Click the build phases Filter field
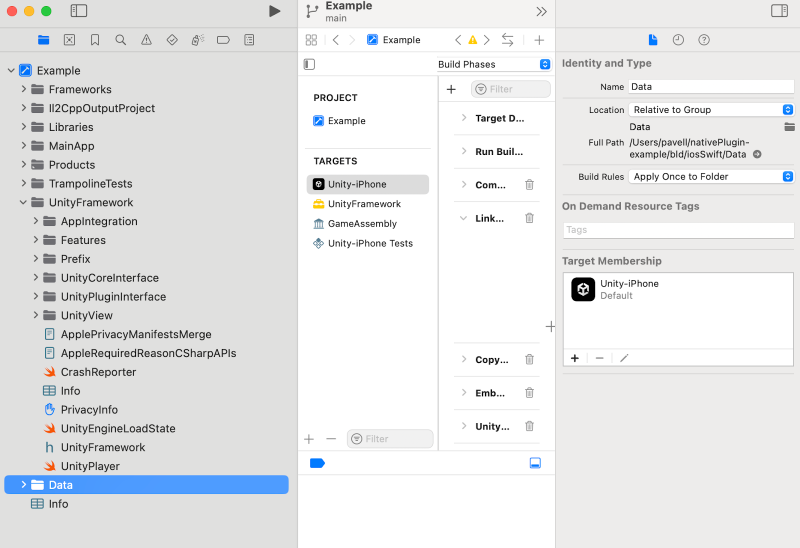This screenshot has height=548, width=800. tap(511, 89)
